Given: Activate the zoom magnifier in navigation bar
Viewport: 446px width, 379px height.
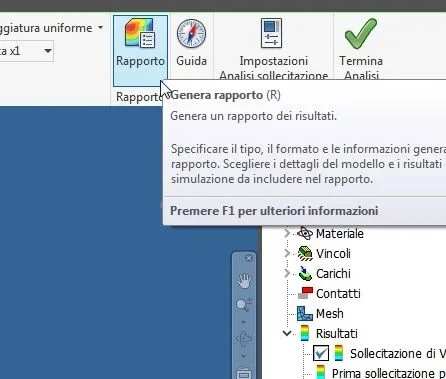Looking at the screenshot, I should (244, 305).
